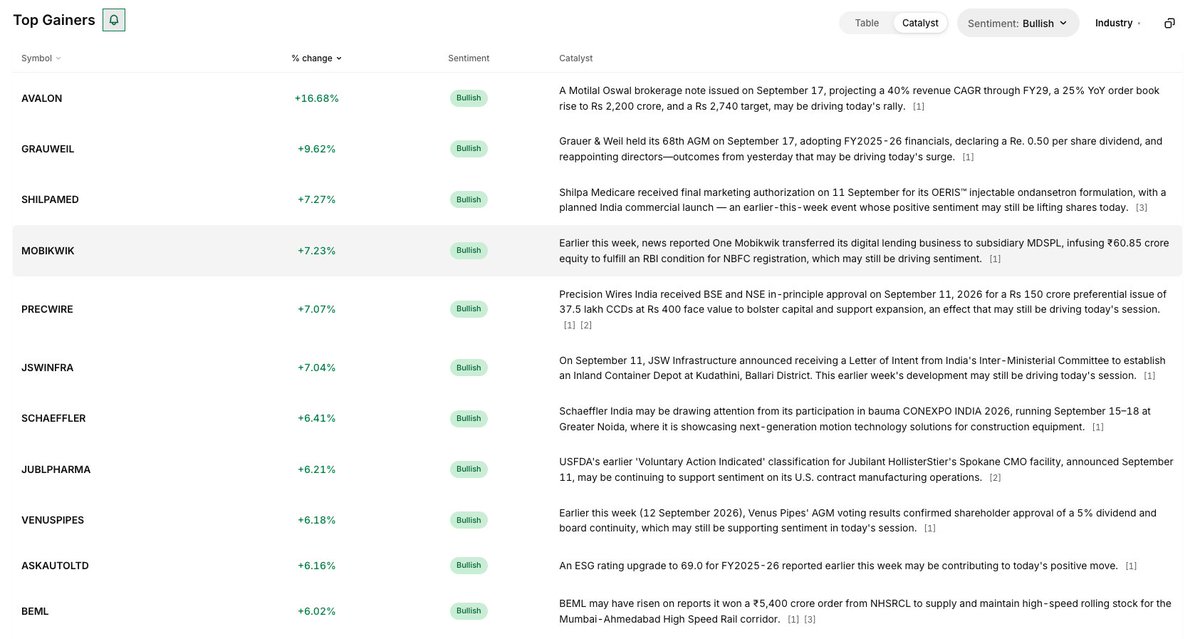
Task: Click the +7.27% change value
Action: click(x=317, y=200)
